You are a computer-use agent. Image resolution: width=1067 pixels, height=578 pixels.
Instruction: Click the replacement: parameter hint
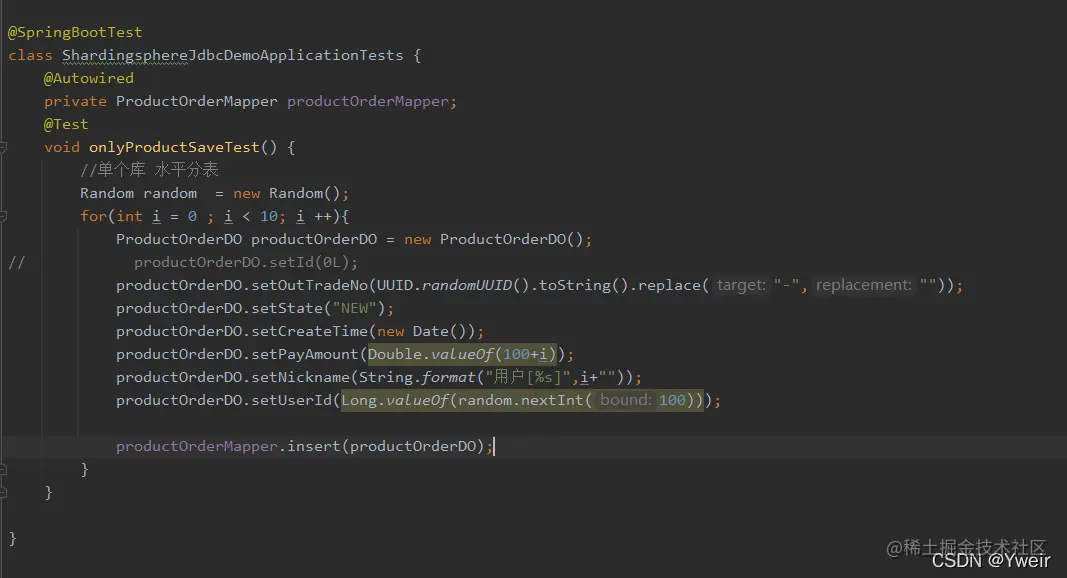(x=864, y=285)
